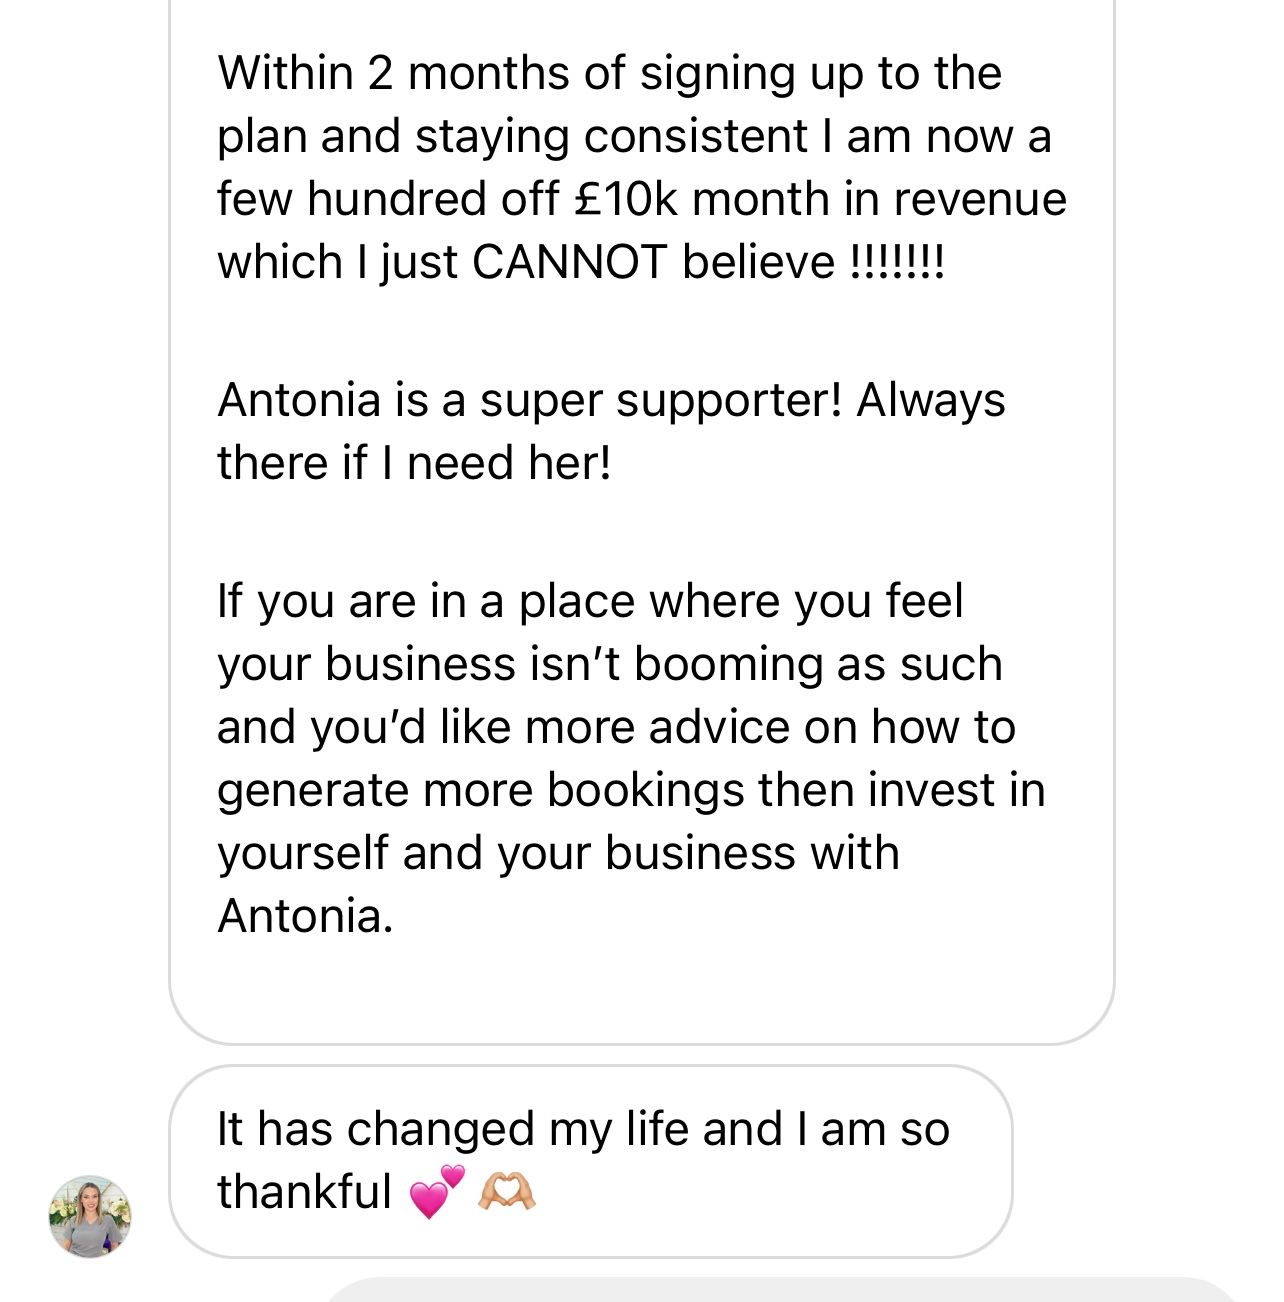Tap the grey reply bubble at the bottom edge

(x=780, y=1290)
